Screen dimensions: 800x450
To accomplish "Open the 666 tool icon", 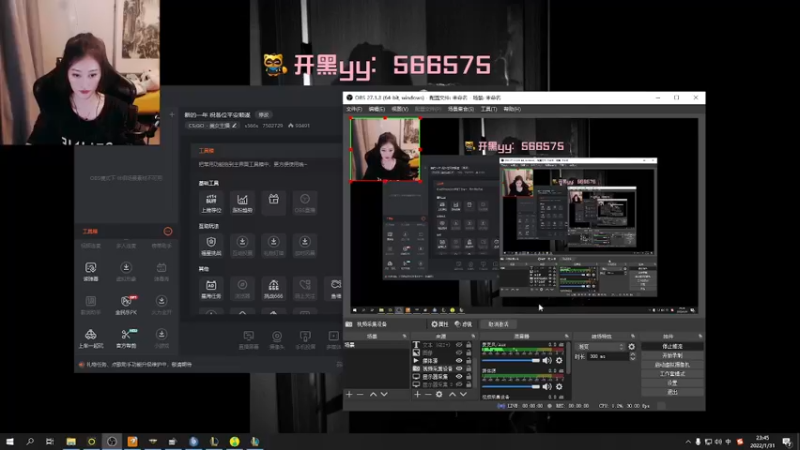I will tap(273, 288).
